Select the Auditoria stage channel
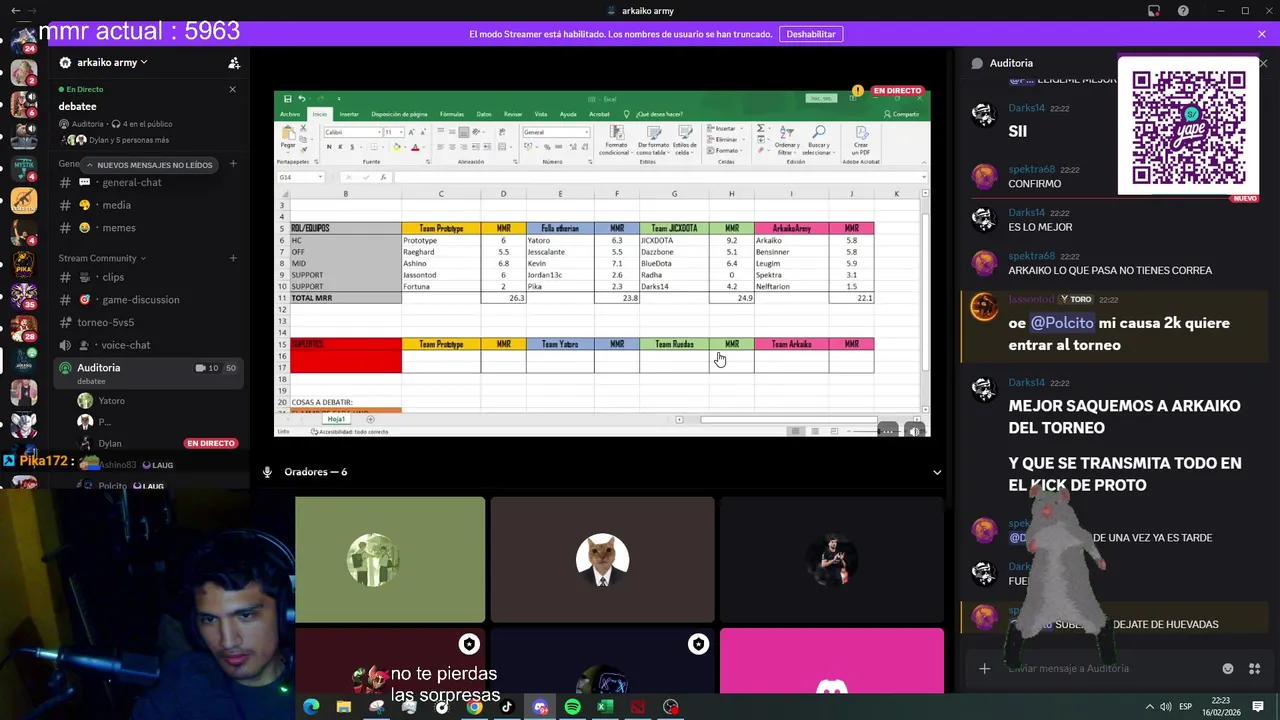The height and width of the screenshot is (720, 1280). tap(150, 373)
